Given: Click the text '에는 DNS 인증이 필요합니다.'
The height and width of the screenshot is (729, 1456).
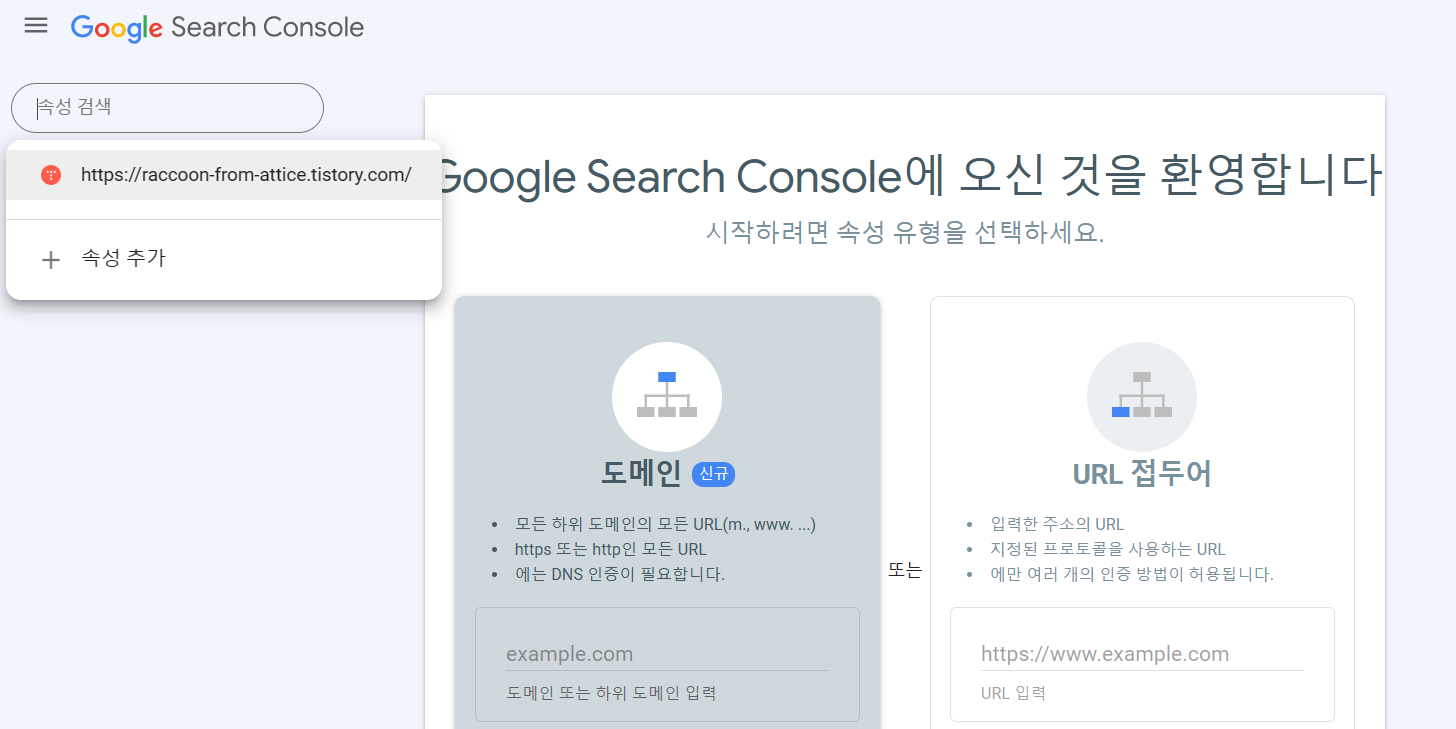Looking at the screenshot, I should (x=620, y=574).
